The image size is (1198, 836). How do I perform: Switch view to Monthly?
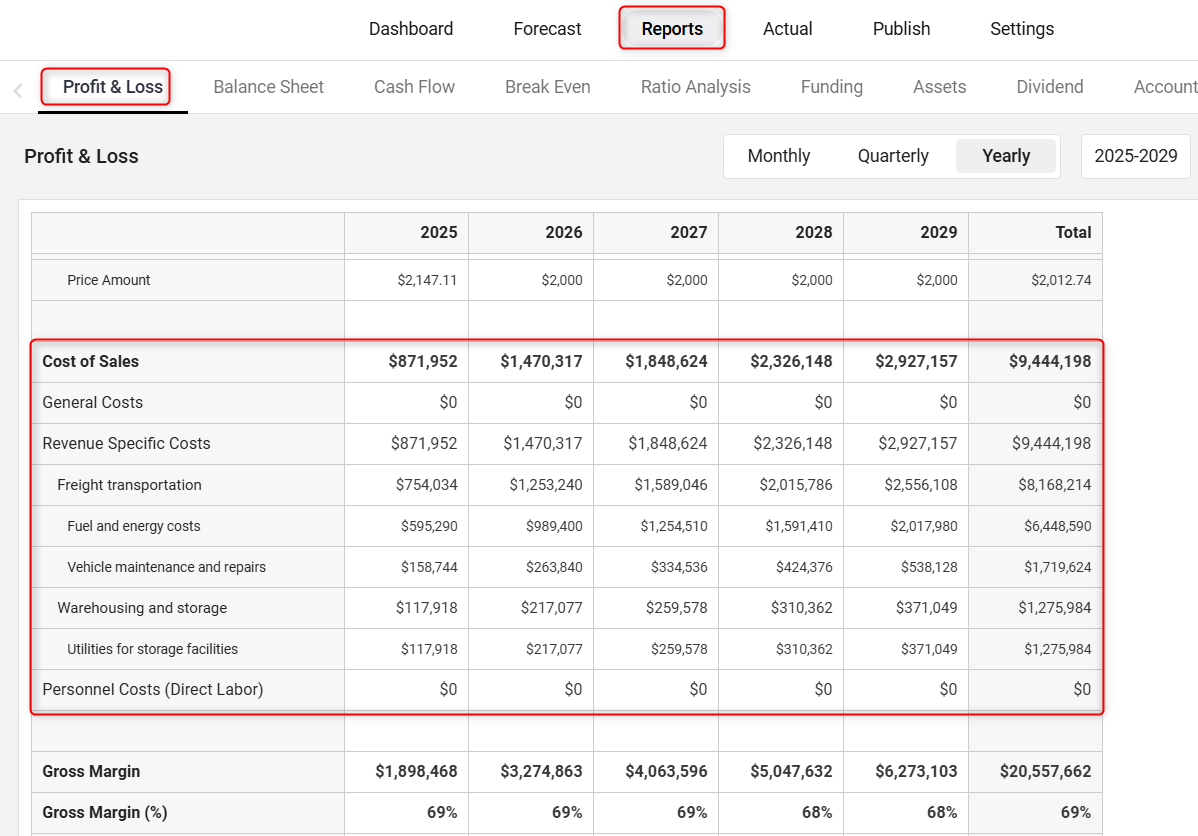[778, 156]
